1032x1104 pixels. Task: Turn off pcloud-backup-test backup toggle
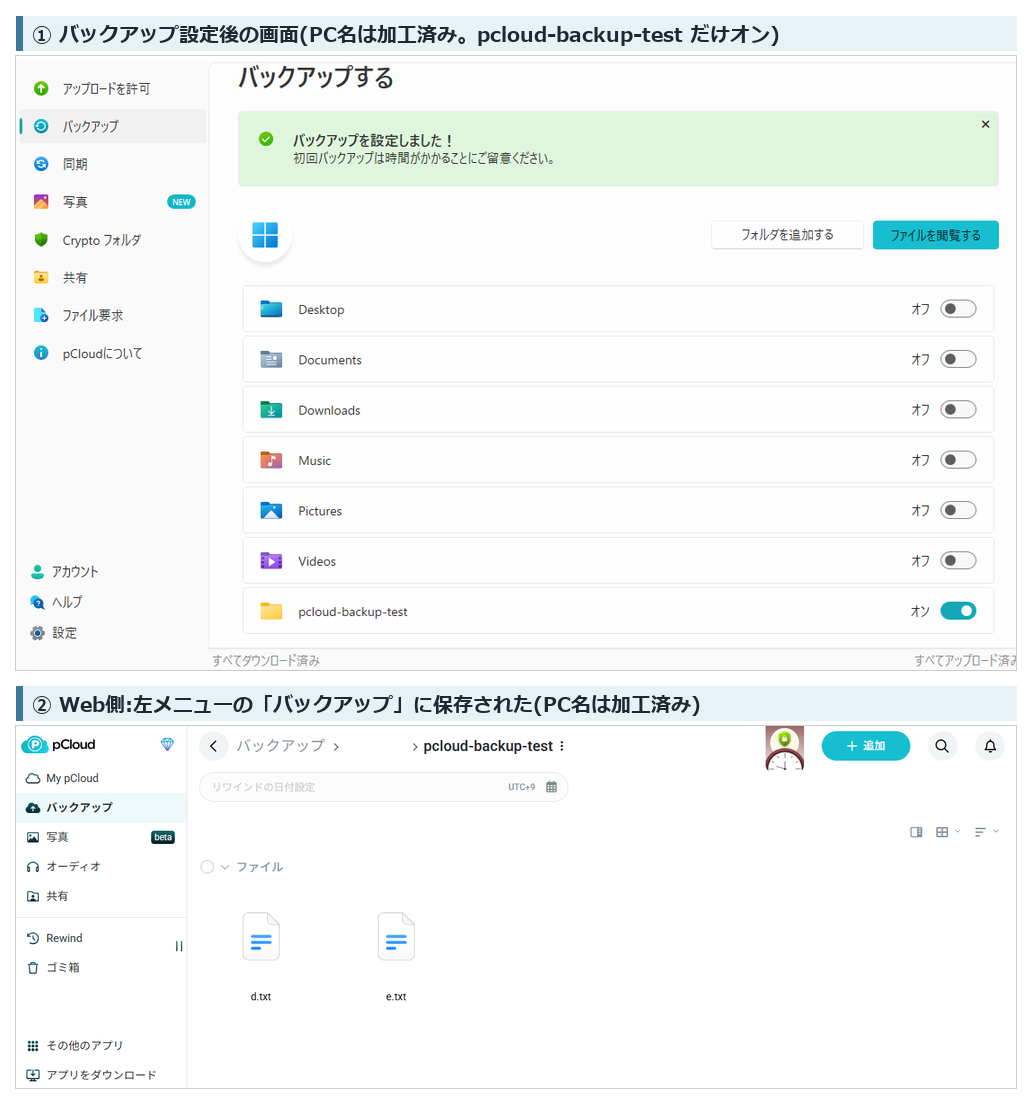(958, 611)
